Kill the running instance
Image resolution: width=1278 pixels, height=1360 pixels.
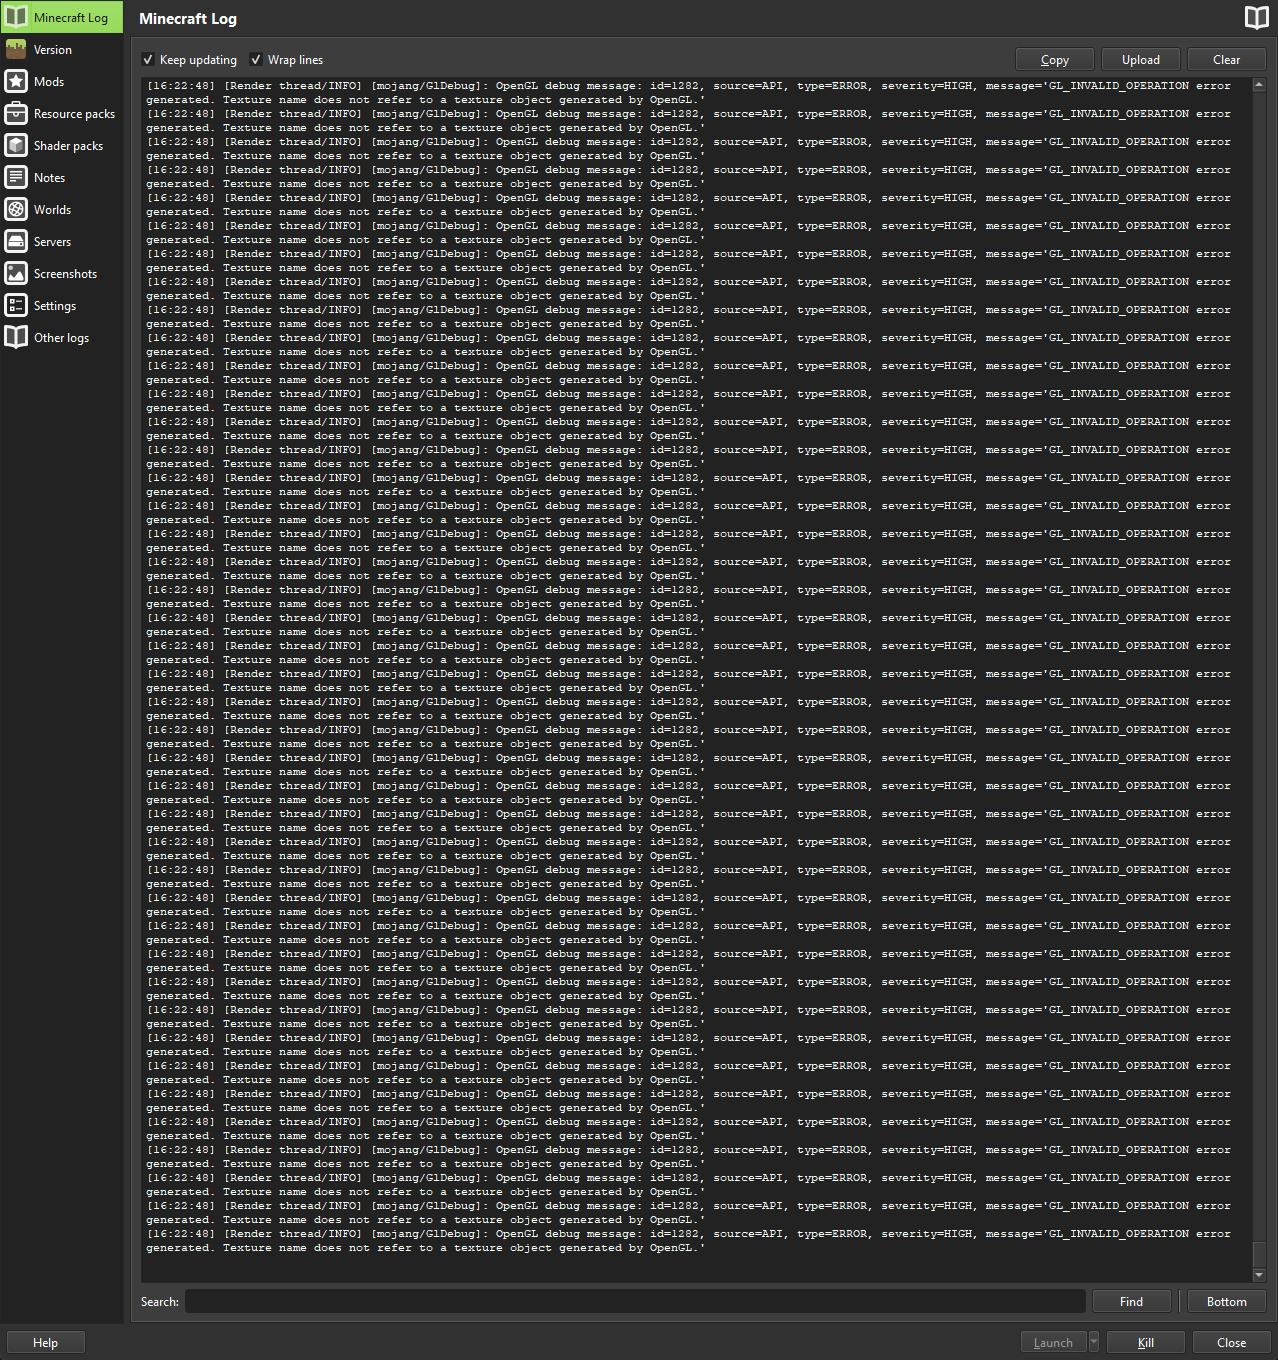click(1146, 1342)
